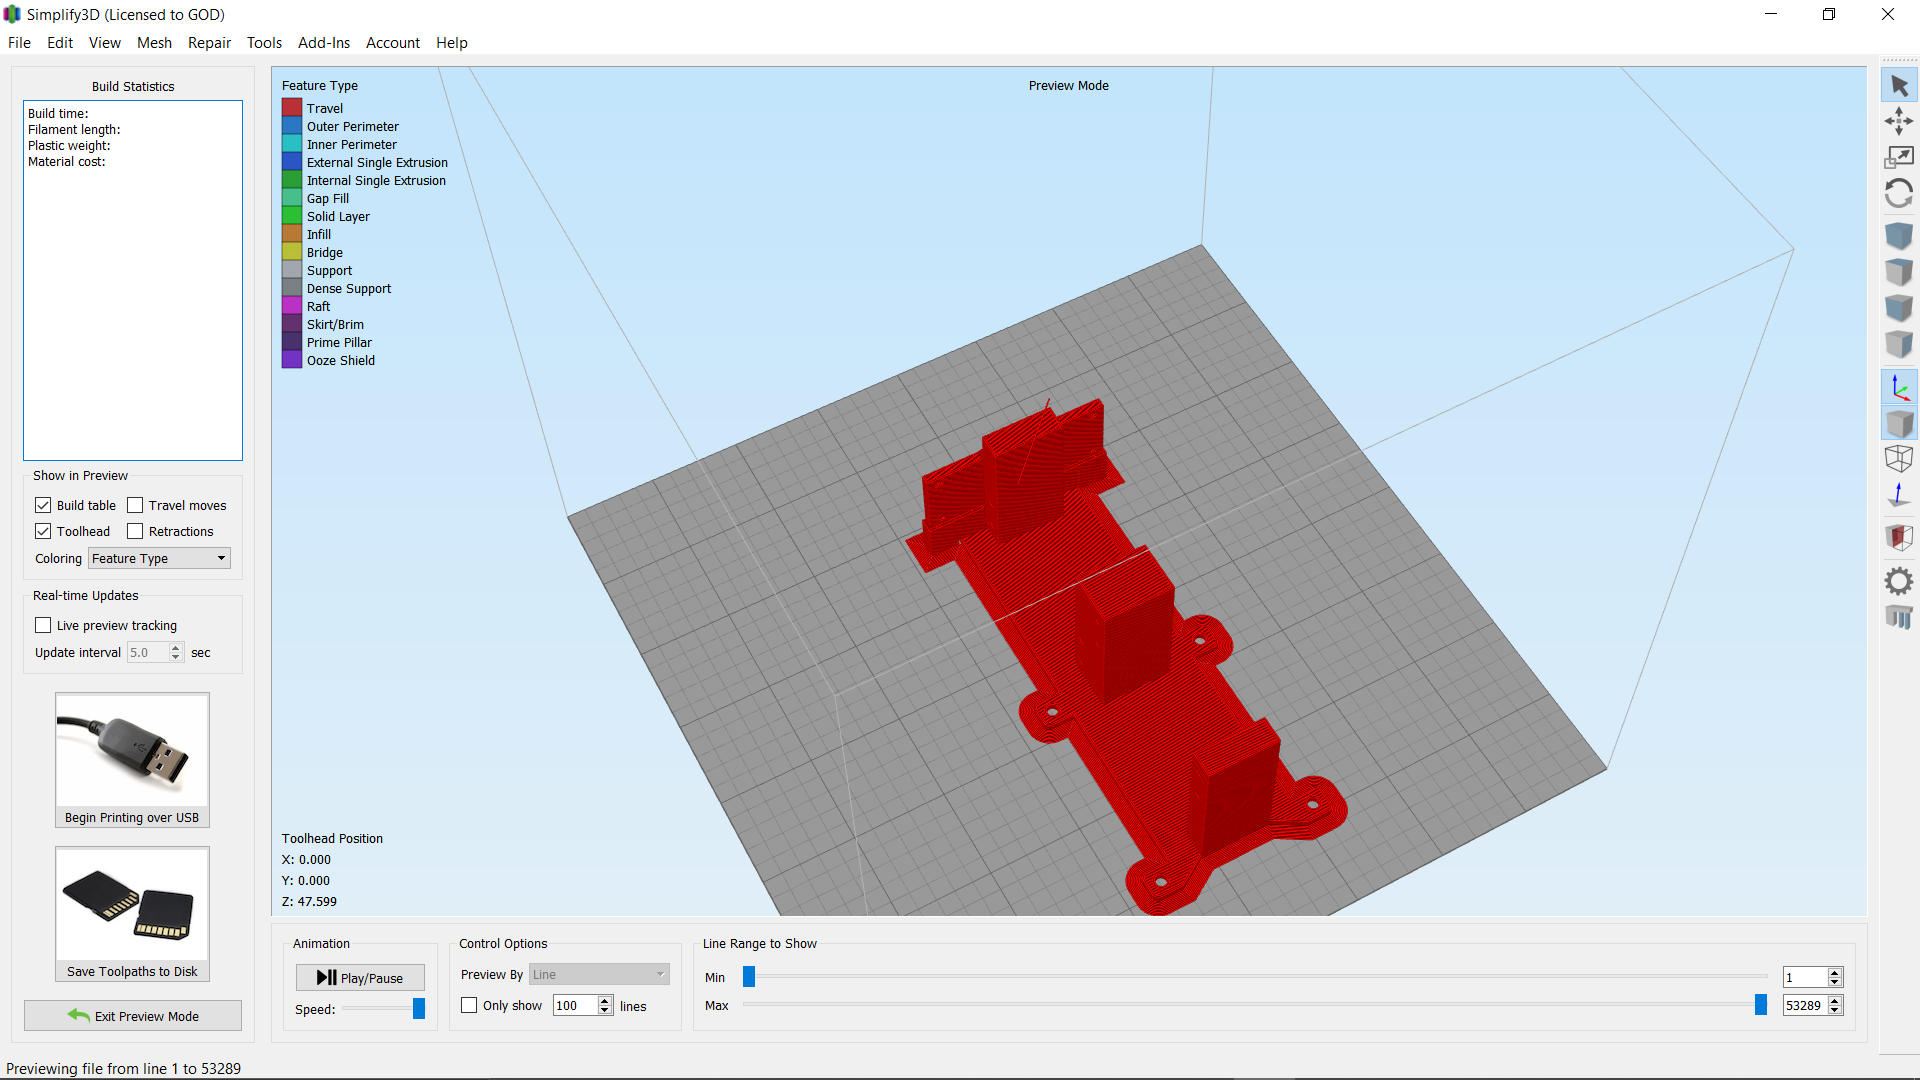Open the cross-section view tool

(1899, 537)
